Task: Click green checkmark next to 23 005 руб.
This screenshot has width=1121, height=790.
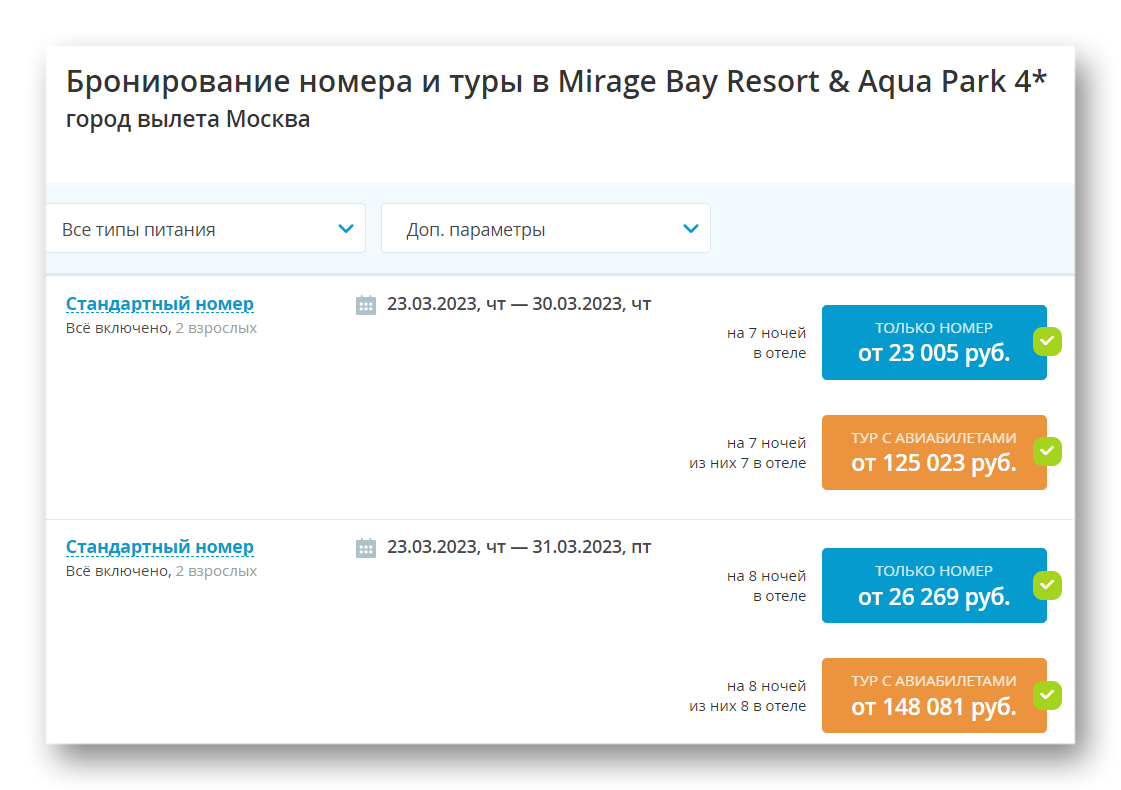Action: point(1047,342)
